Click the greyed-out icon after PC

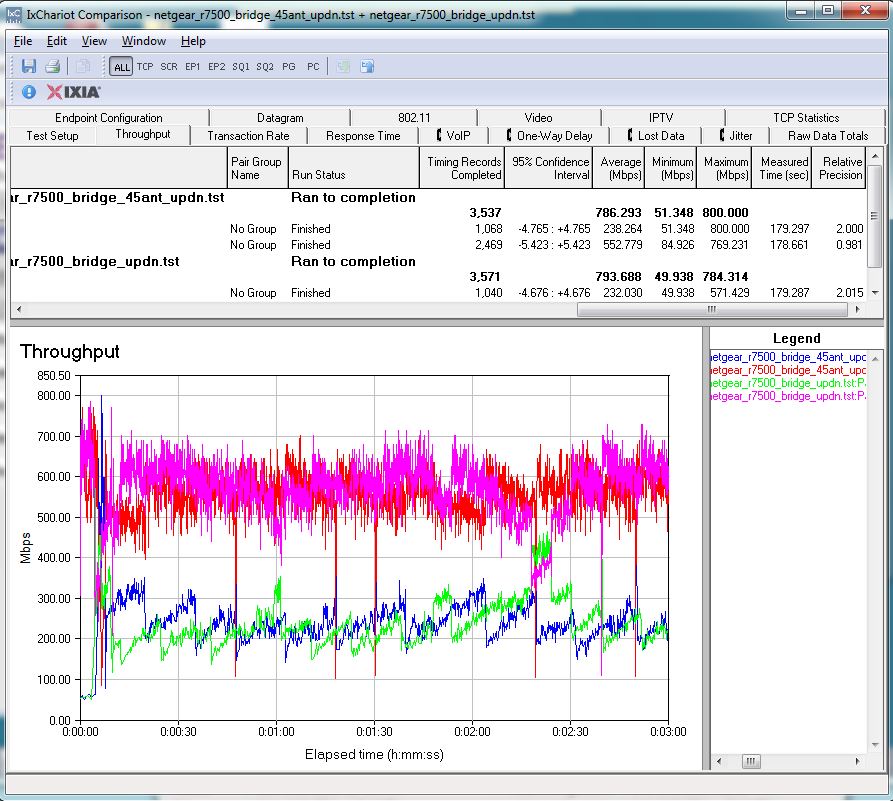point(343,67)
